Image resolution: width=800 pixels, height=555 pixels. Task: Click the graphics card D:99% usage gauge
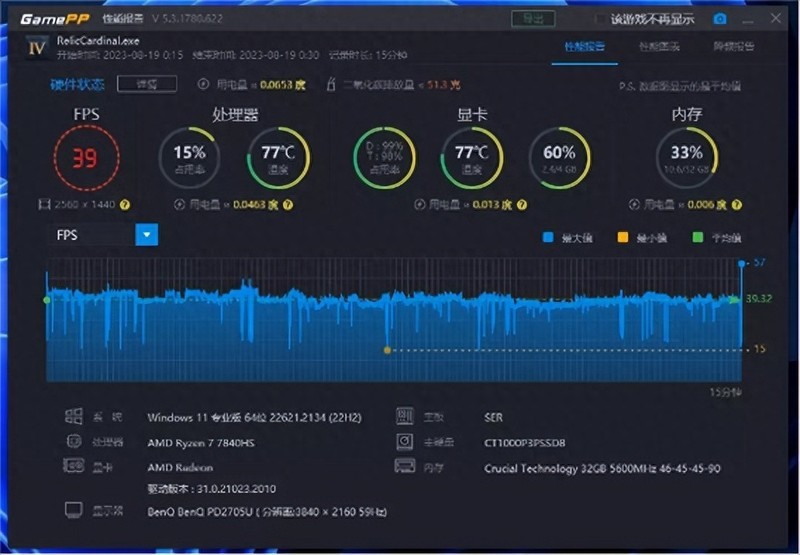pos(384,158)
